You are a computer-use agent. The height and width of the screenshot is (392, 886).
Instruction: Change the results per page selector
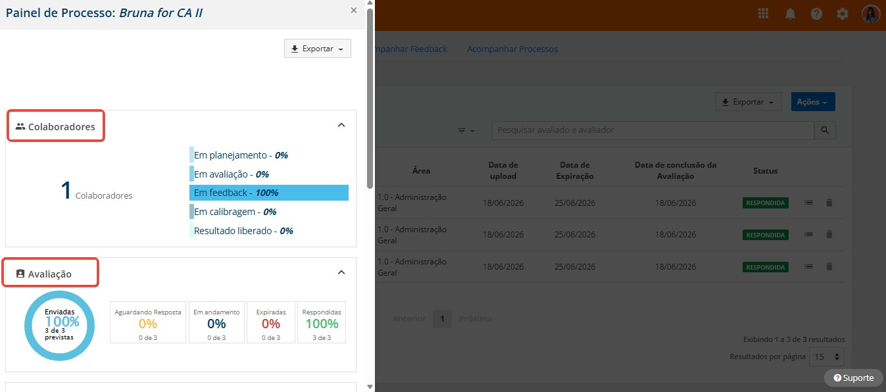(827, 357)
